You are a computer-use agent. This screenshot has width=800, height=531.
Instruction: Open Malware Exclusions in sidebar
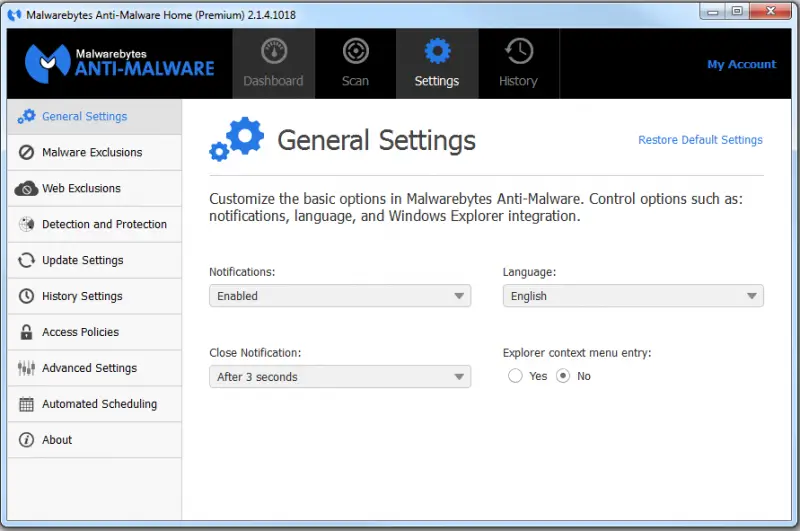[95, 153]
